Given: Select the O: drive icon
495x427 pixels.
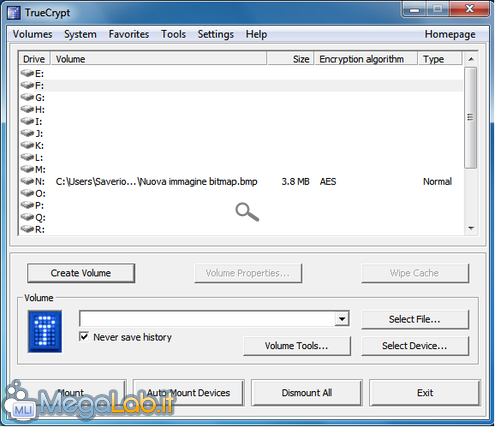Looking at the screenshot, I should click(27, 193).
